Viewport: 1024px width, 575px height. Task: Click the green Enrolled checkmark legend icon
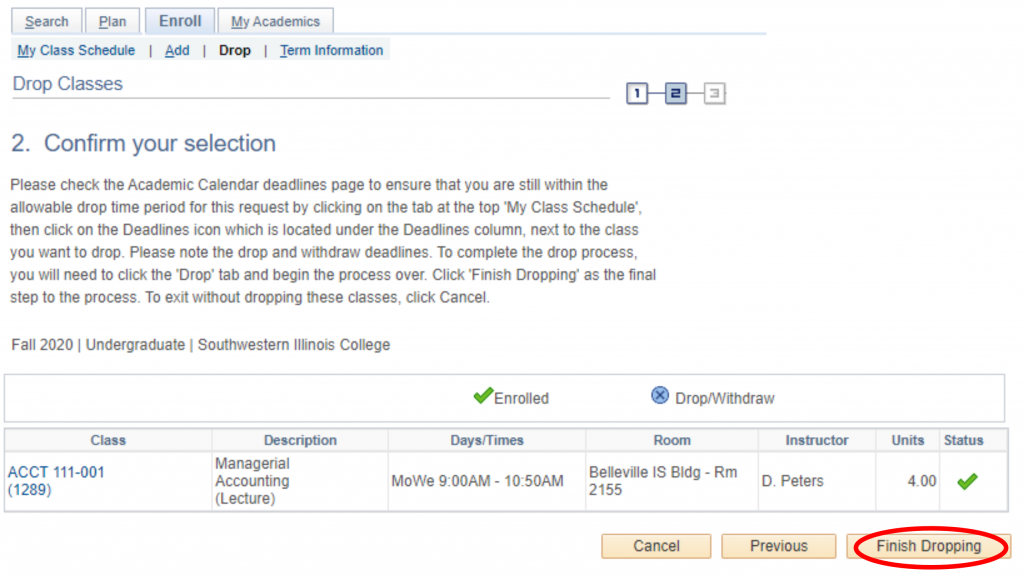(x=483, y=396)
